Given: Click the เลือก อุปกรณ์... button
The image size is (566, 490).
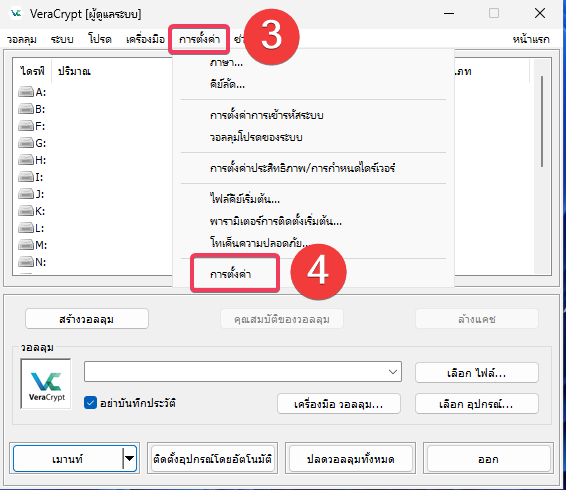Looking at the screenshot, I should pos(476,404).
